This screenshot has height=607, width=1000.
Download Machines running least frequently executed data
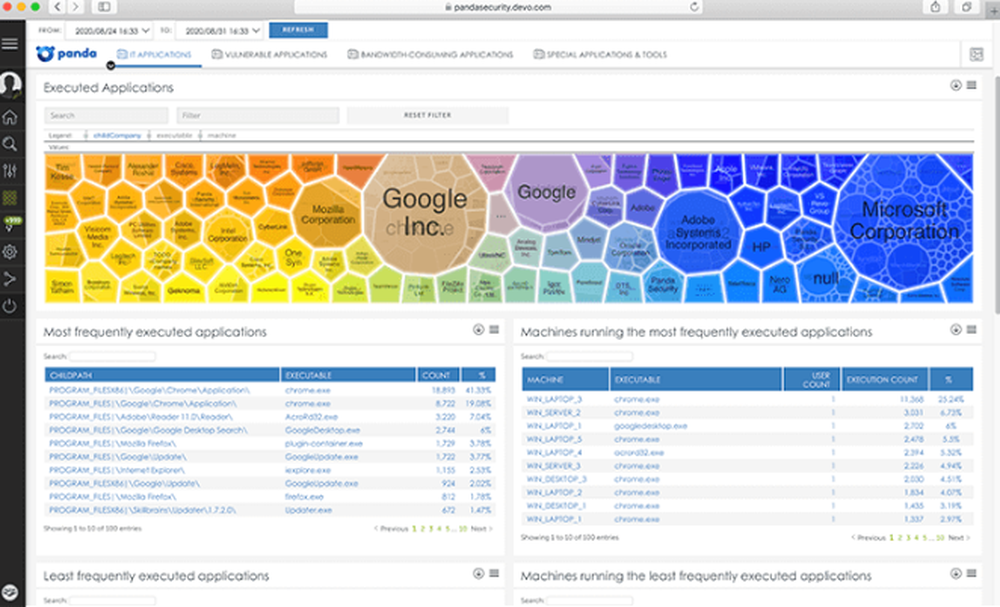click(x=955, y=573)
